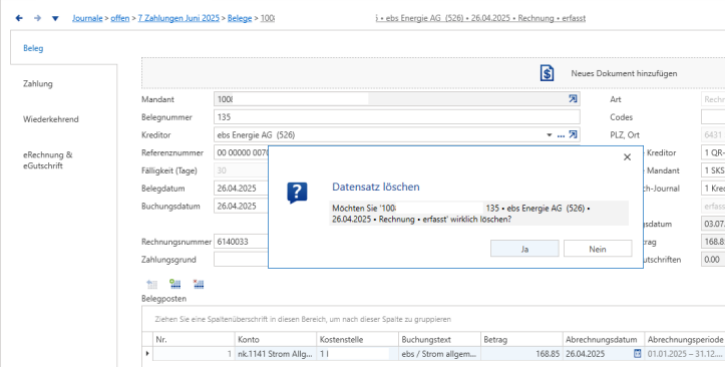Delete Belegposten row with red icon
The width and height of the screenshot is (725, 367).
(x=198, y=284)
